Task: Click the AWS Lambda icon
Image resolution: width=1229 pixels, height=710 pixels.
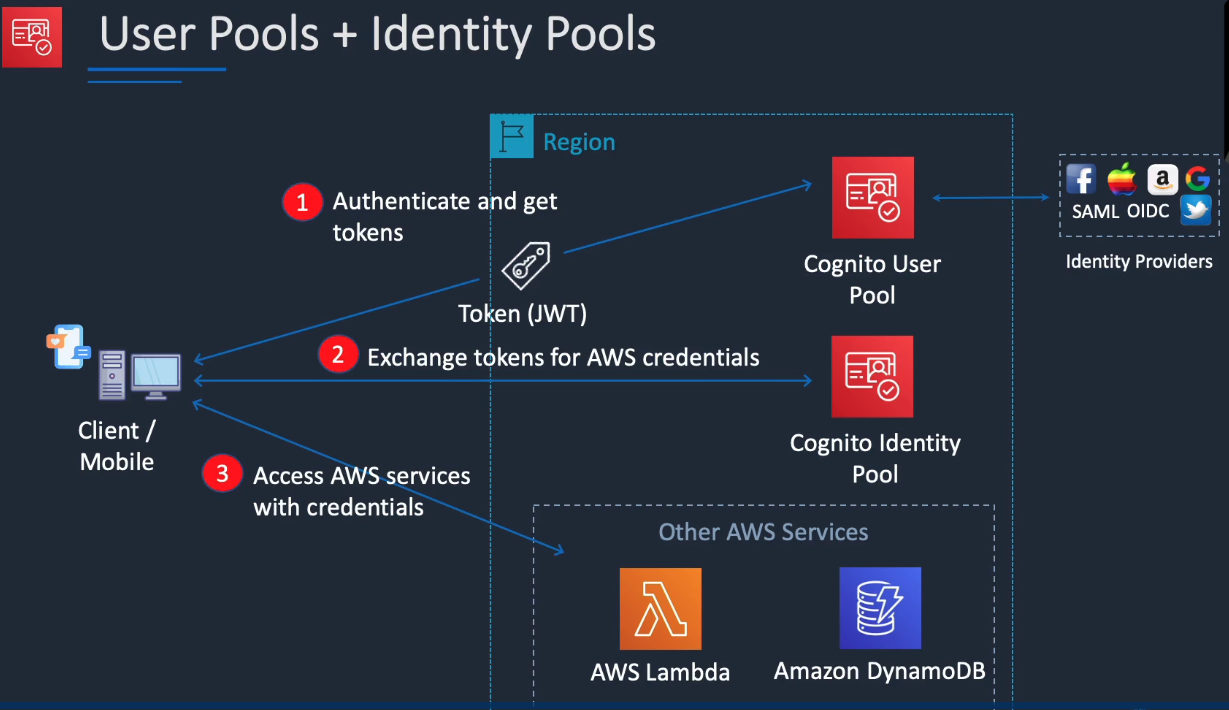Action: point(660,608)
